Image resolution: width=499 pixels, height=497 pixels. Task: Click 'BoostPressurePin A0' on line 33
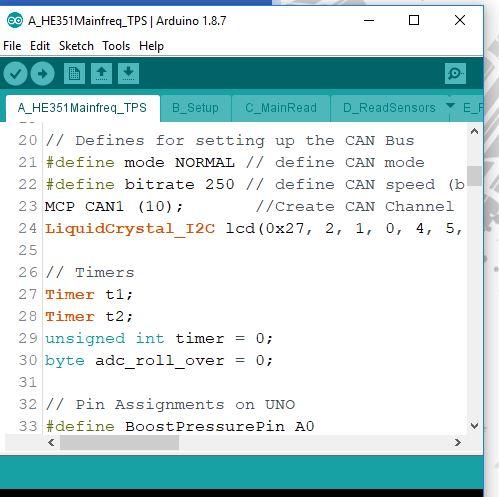click(220, 427)
